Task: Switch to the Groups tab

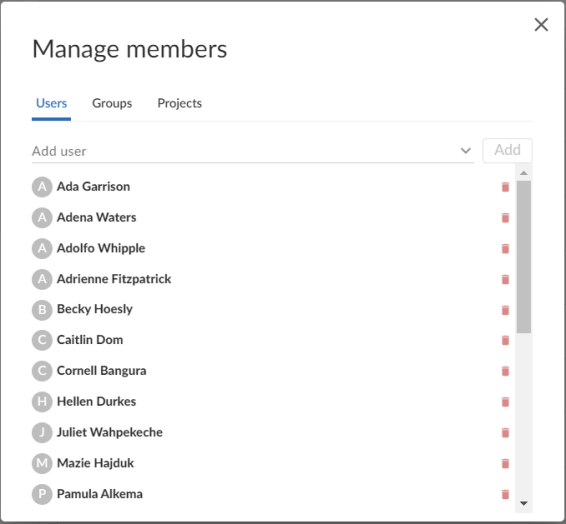Action: coord(112,104)
